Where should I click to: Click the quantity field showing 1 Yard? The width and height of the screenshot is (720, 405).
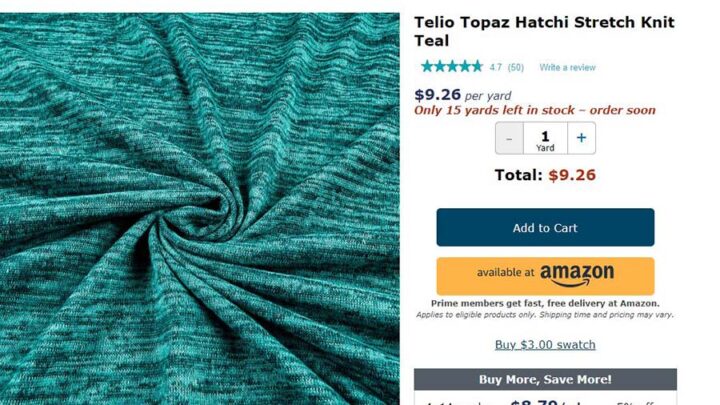[x=545, y=138]
